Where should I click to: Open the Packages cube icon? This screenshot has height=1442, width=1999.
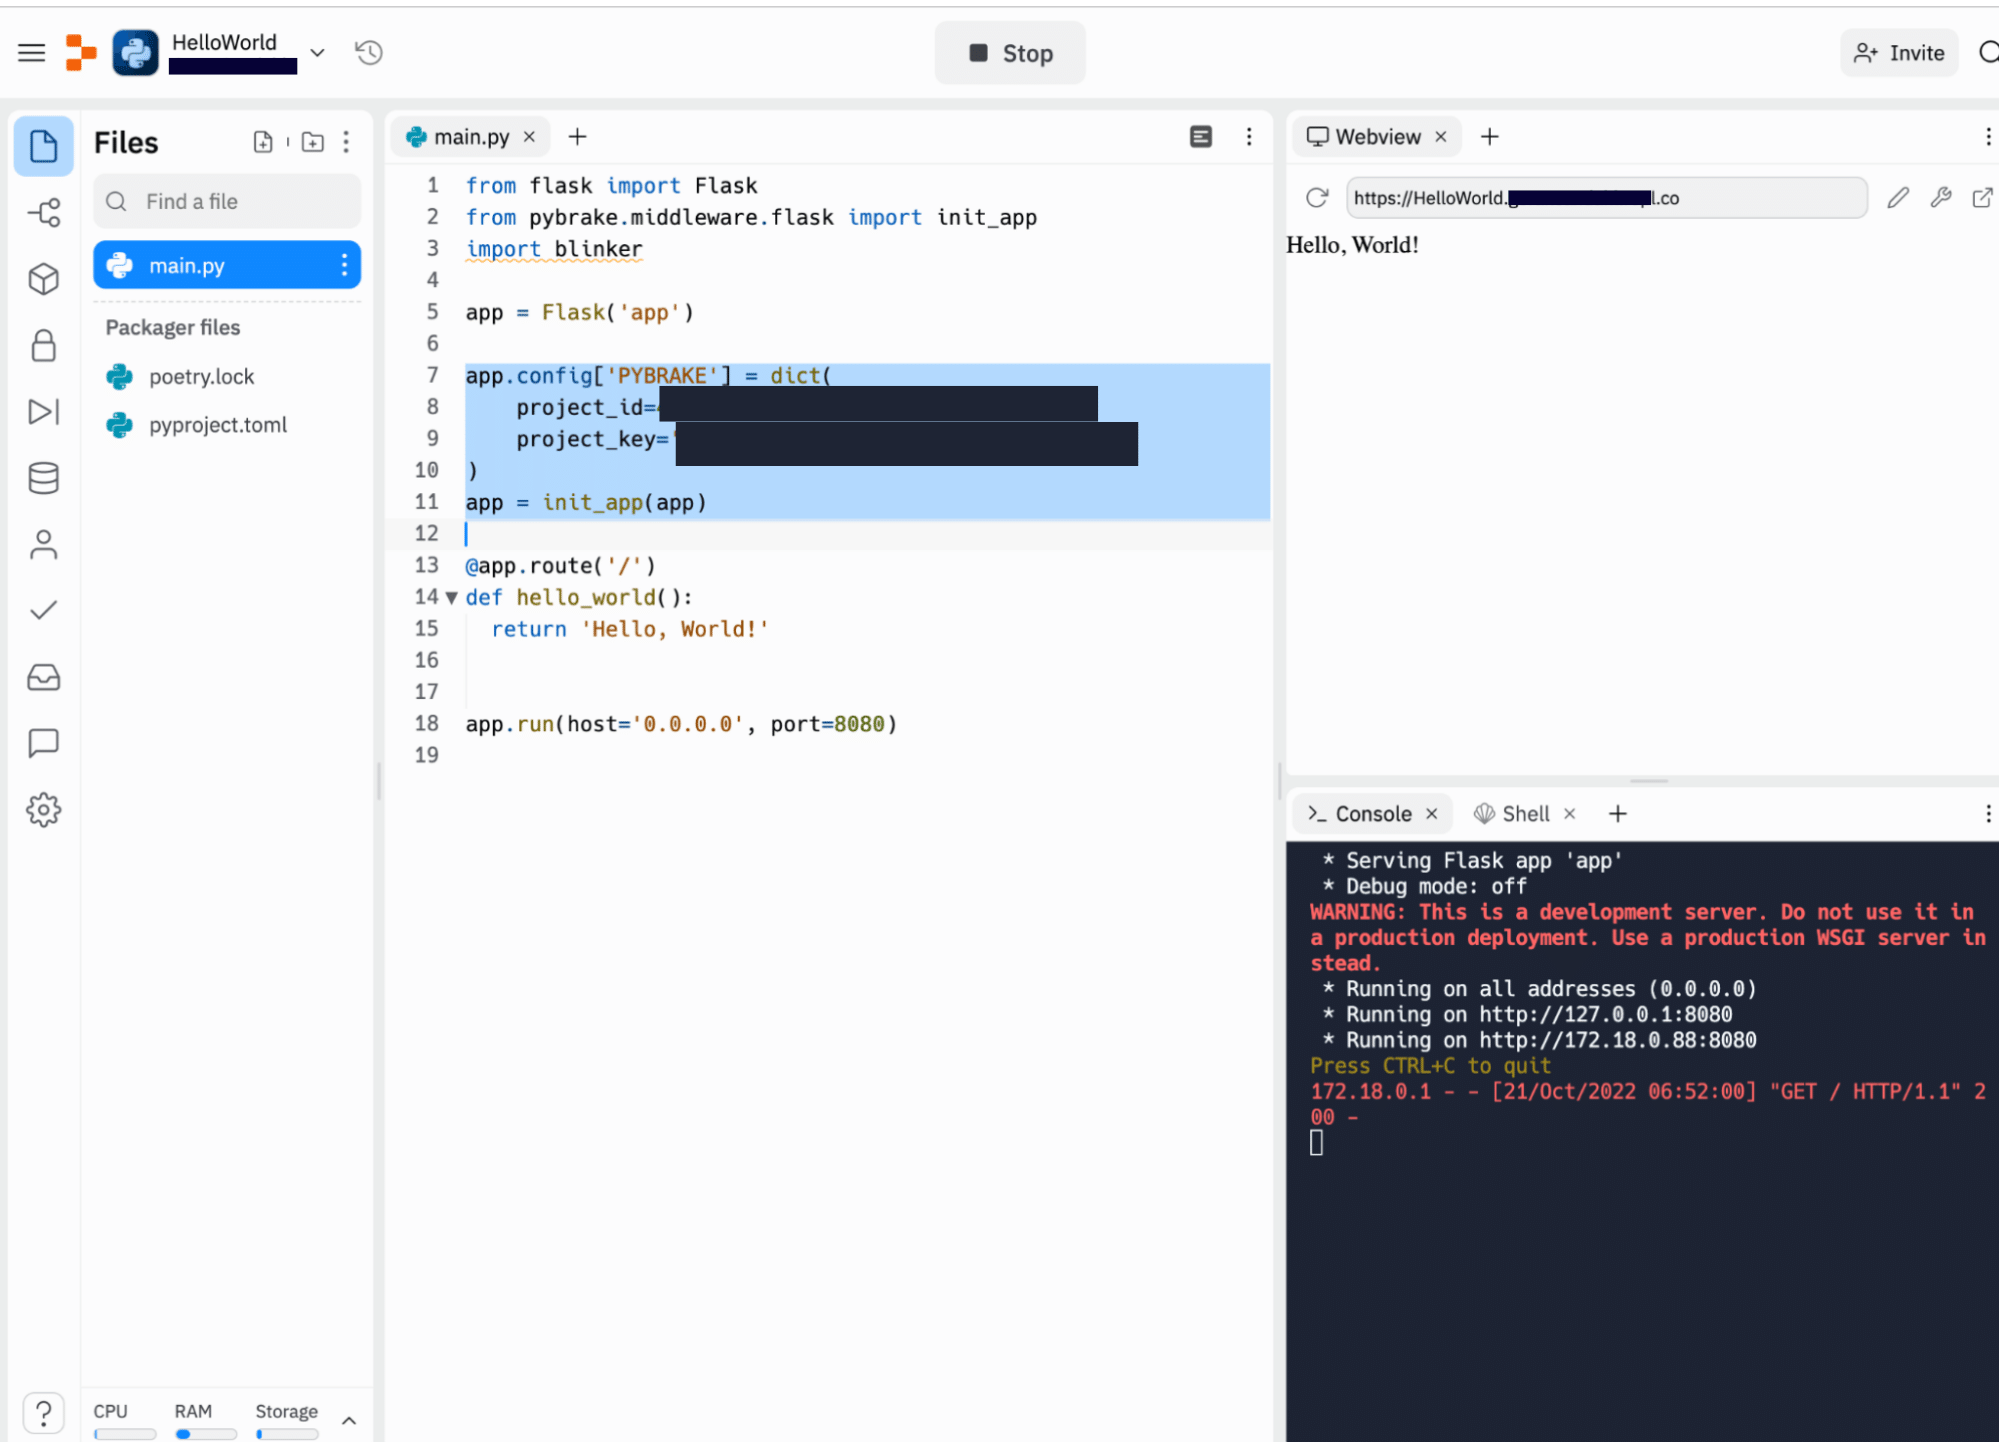[44, 279]
